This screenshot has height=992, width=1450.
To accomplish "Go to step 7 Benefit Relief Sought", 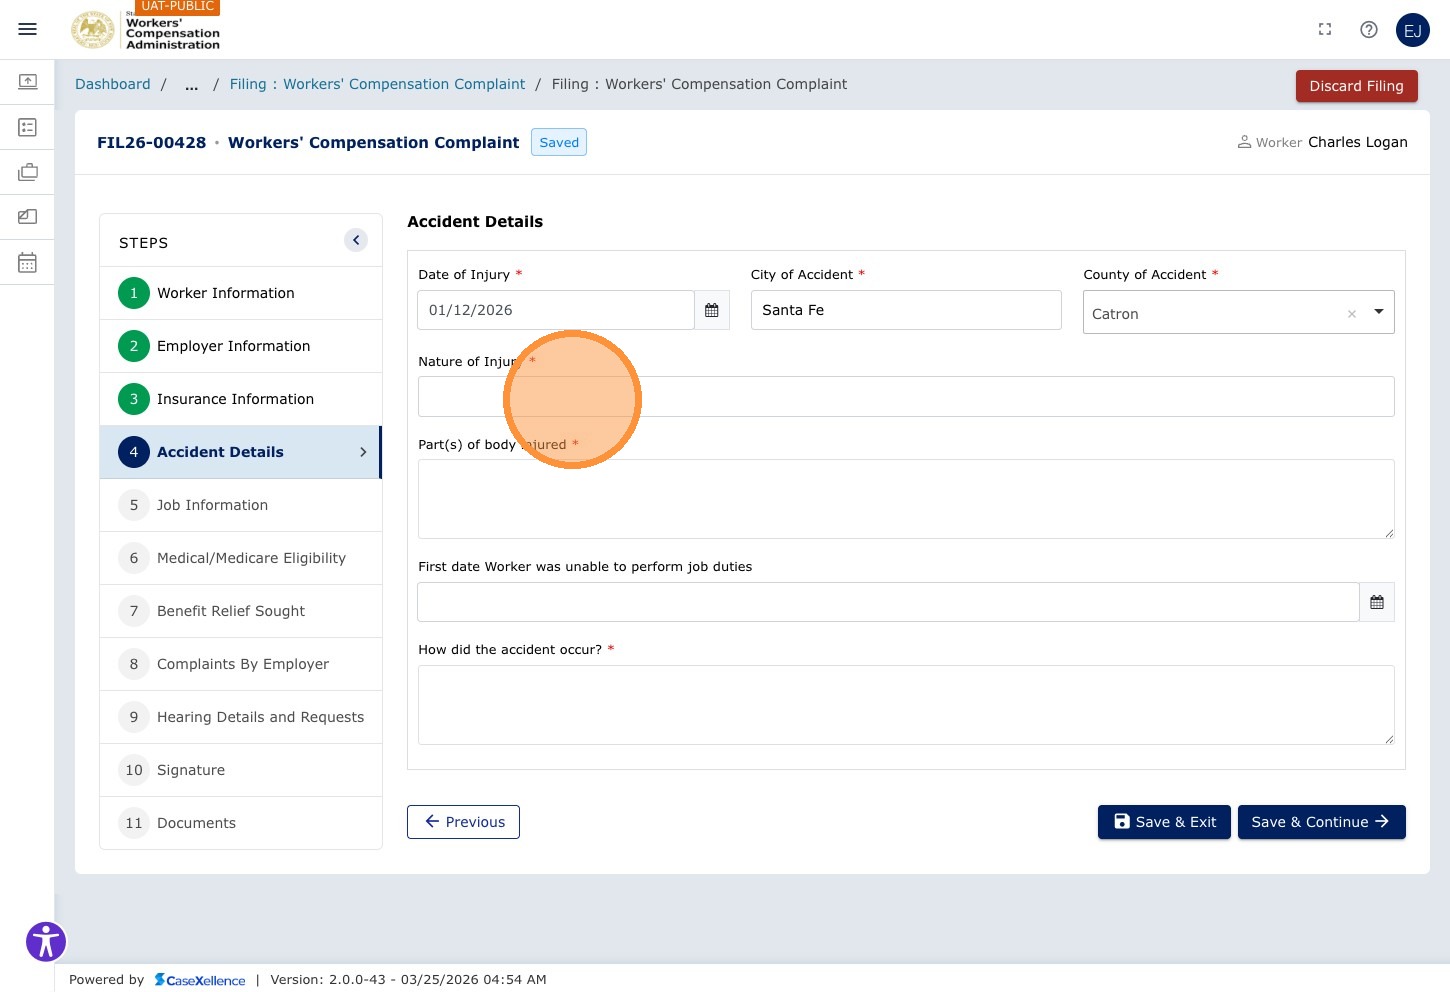I will pyautogui.click(x=241, y=611).
